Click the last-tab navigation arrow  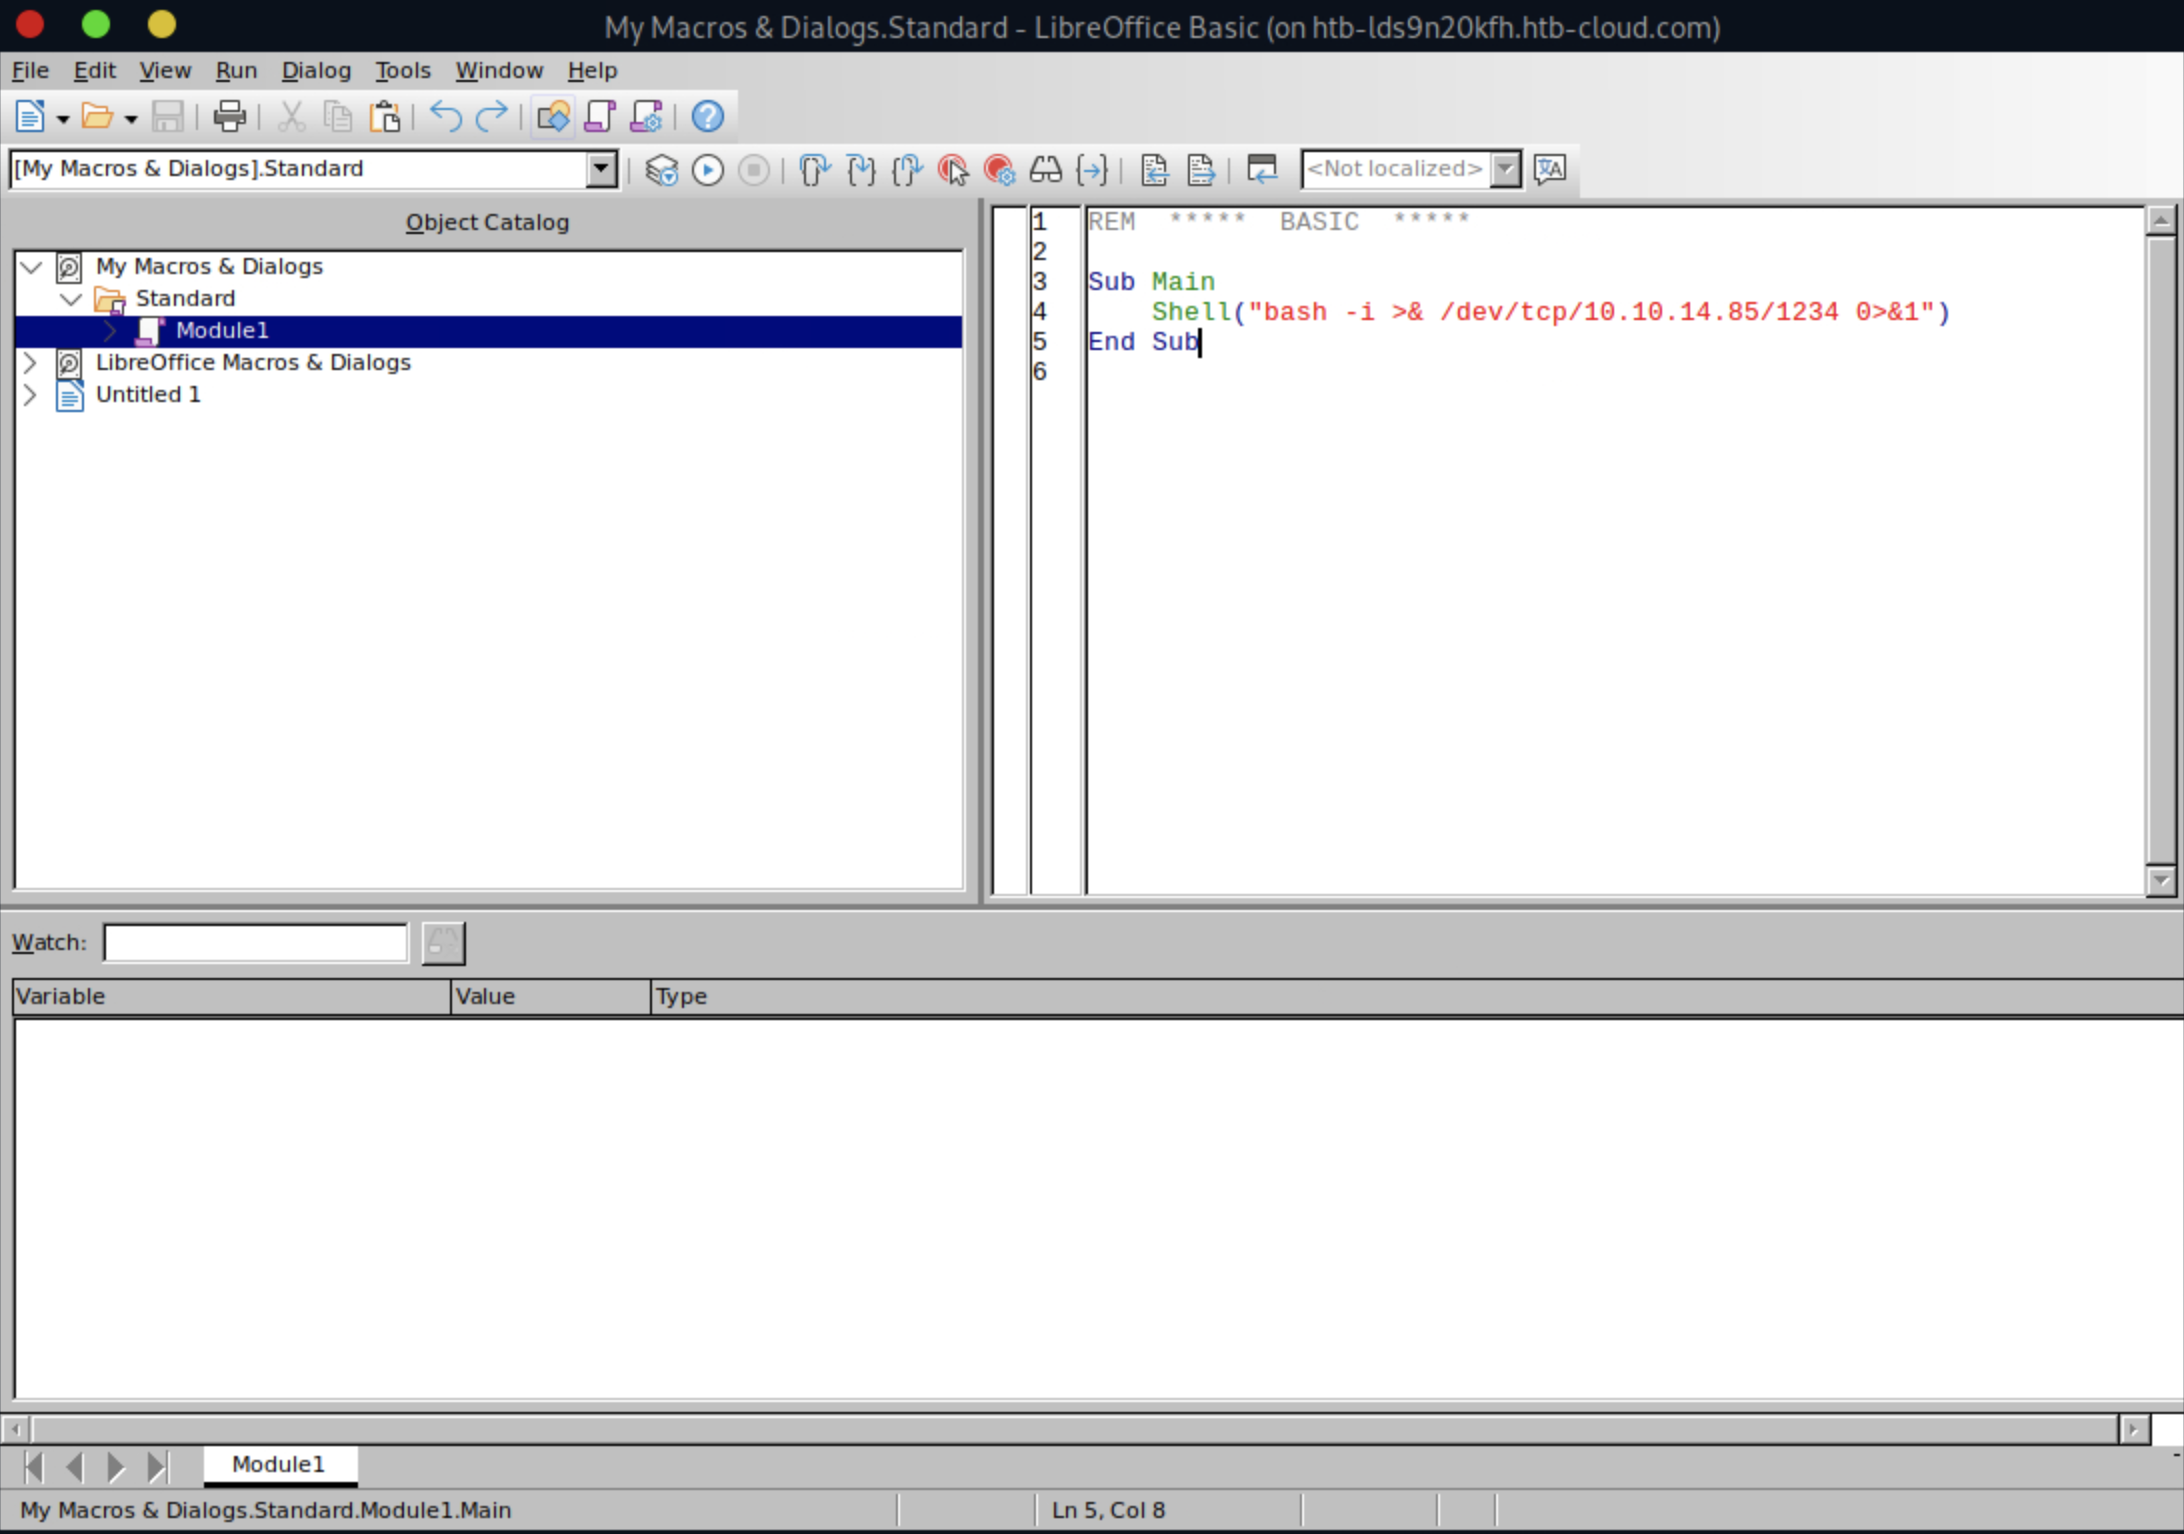[x=158, y=1467]
